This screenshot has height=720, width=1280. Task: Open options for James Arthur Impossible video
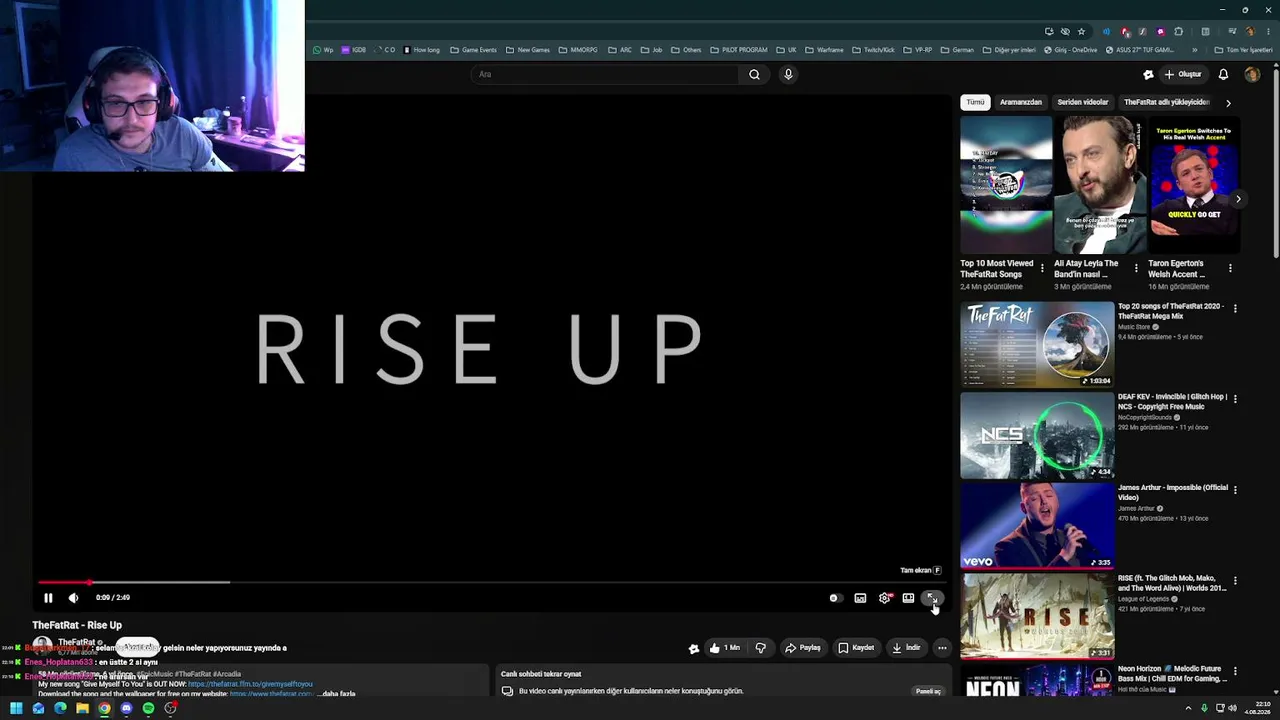1235,490
